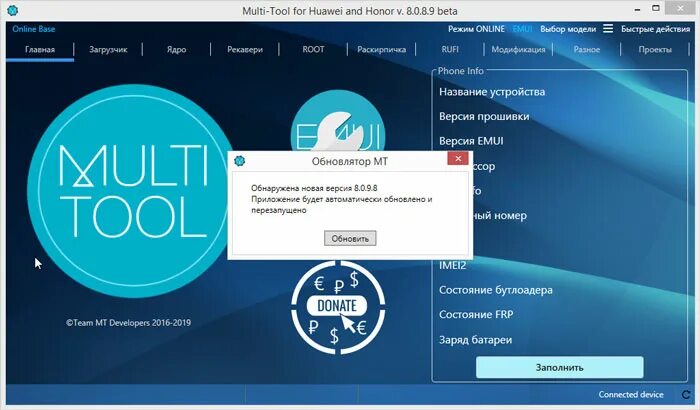Click the Заполнить button
700x410 pixels.
(x=559, y=368)
